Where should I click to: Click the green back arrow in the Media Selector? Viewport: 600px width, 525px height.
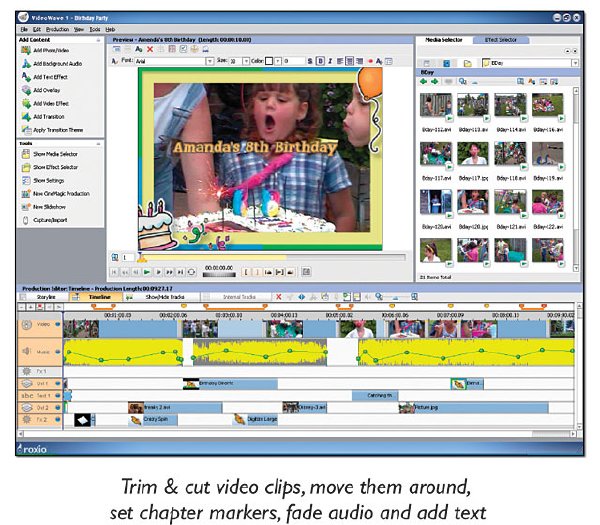423,82
